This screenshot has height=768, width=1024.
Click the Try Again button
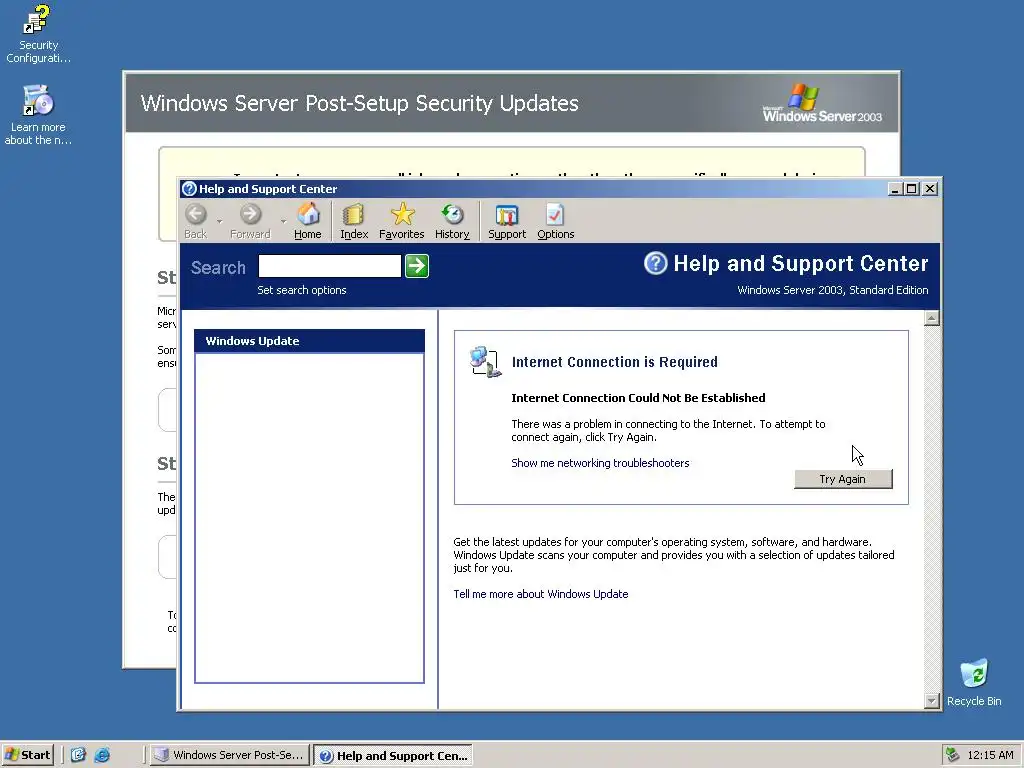click(843, 479)
